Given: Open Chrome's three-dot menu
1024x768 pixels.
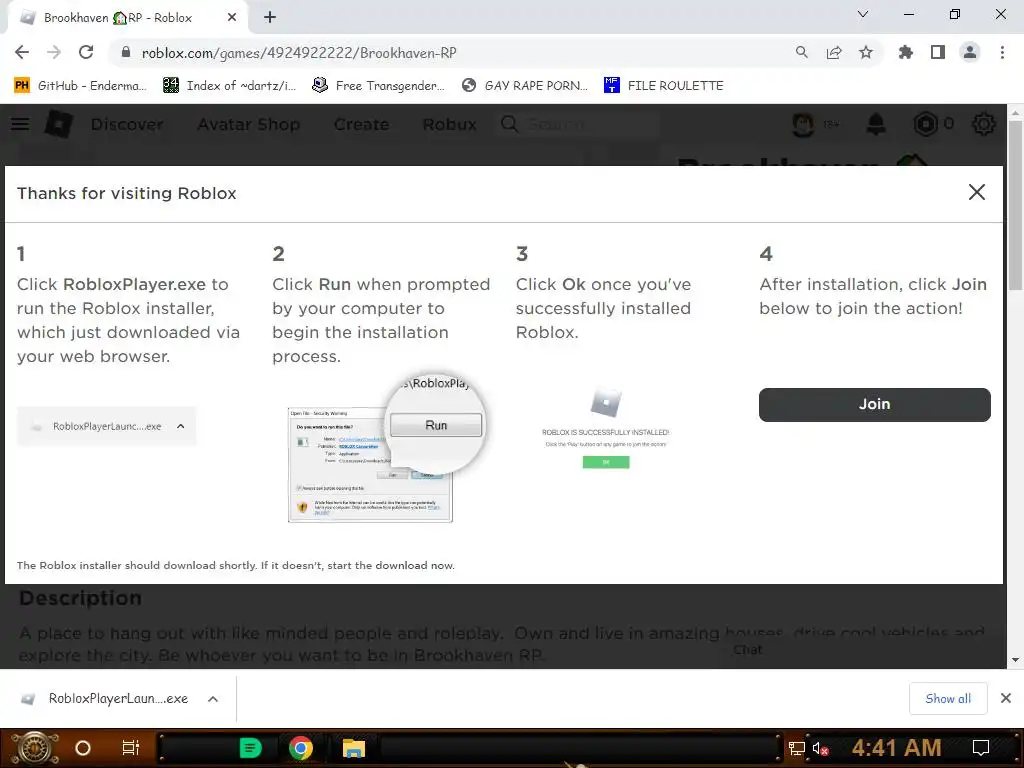Looking at the screenshot, I should [x=1002, y=52].
